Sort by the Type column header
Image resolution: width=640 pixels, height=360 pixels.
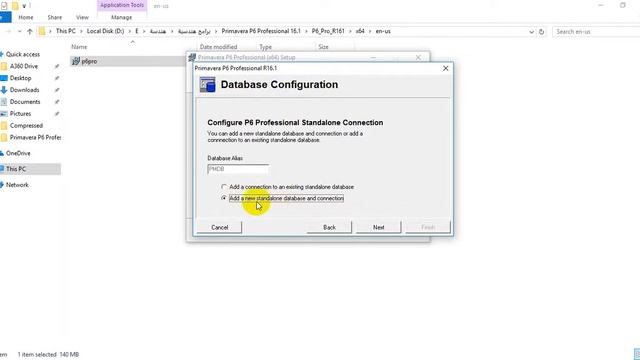tap(265, 47)
